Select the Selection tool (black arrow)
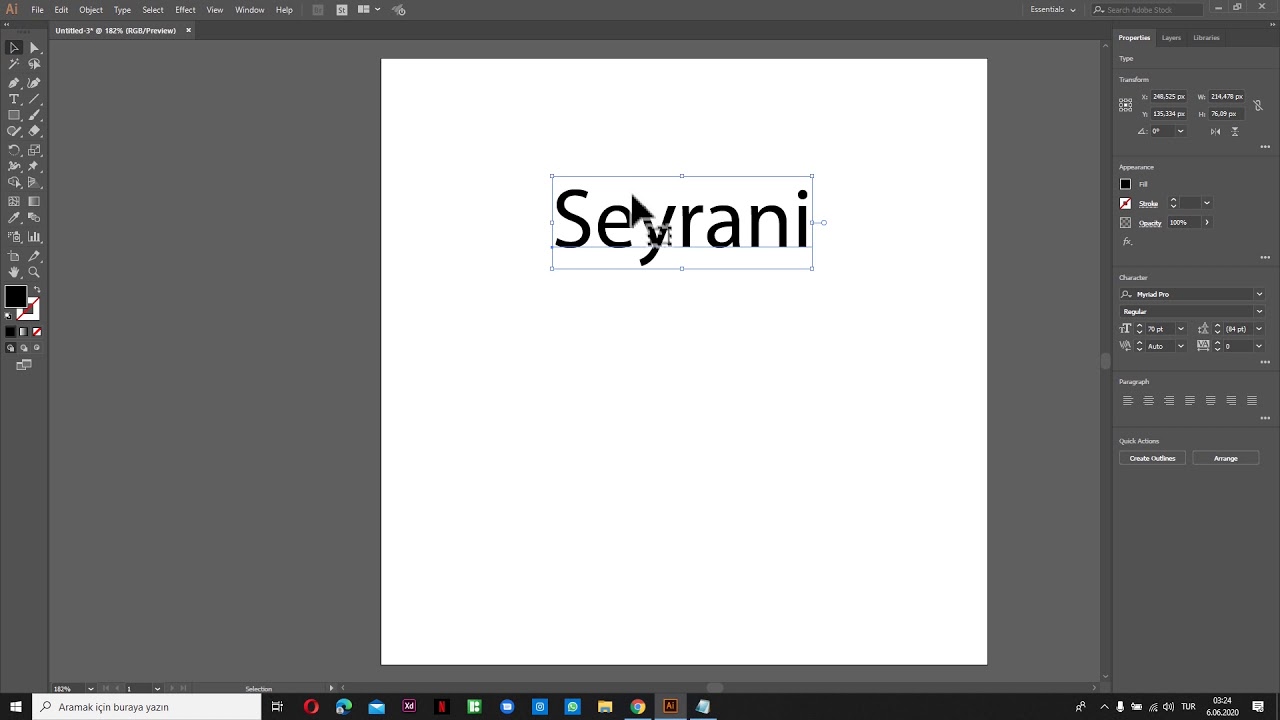Viewport: 1280px width, 720px height. tap(14, 47)
